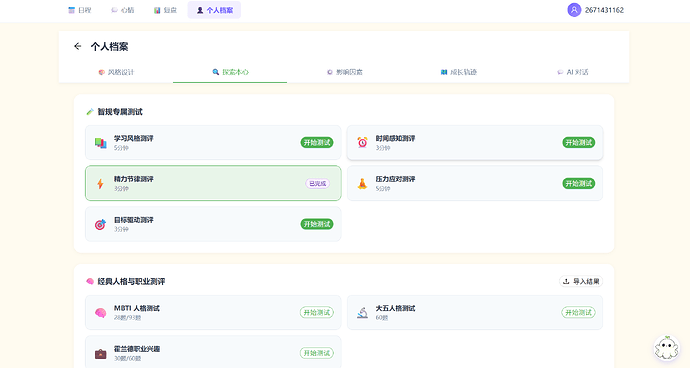This screenshot has width=690, height=368.
Task: Click the briefcase icon for 霍兰德职业兴趣
Action: tap(100, 353)
